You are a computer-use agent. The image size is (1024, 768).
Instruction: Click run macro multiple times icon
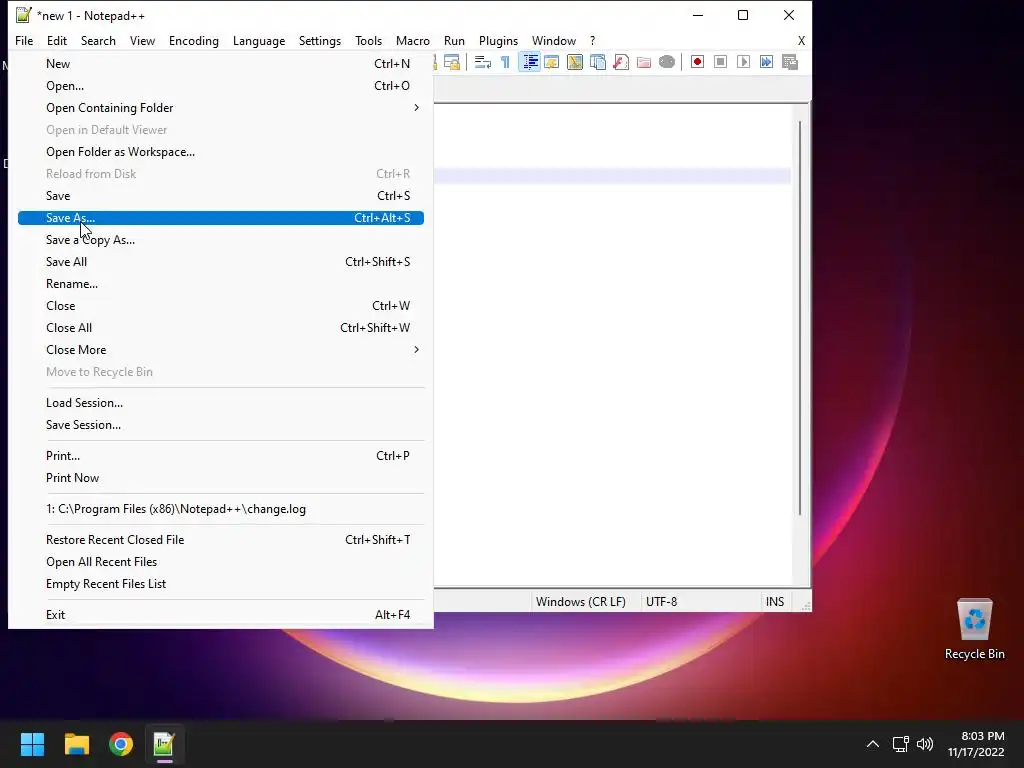pos(766,62)
